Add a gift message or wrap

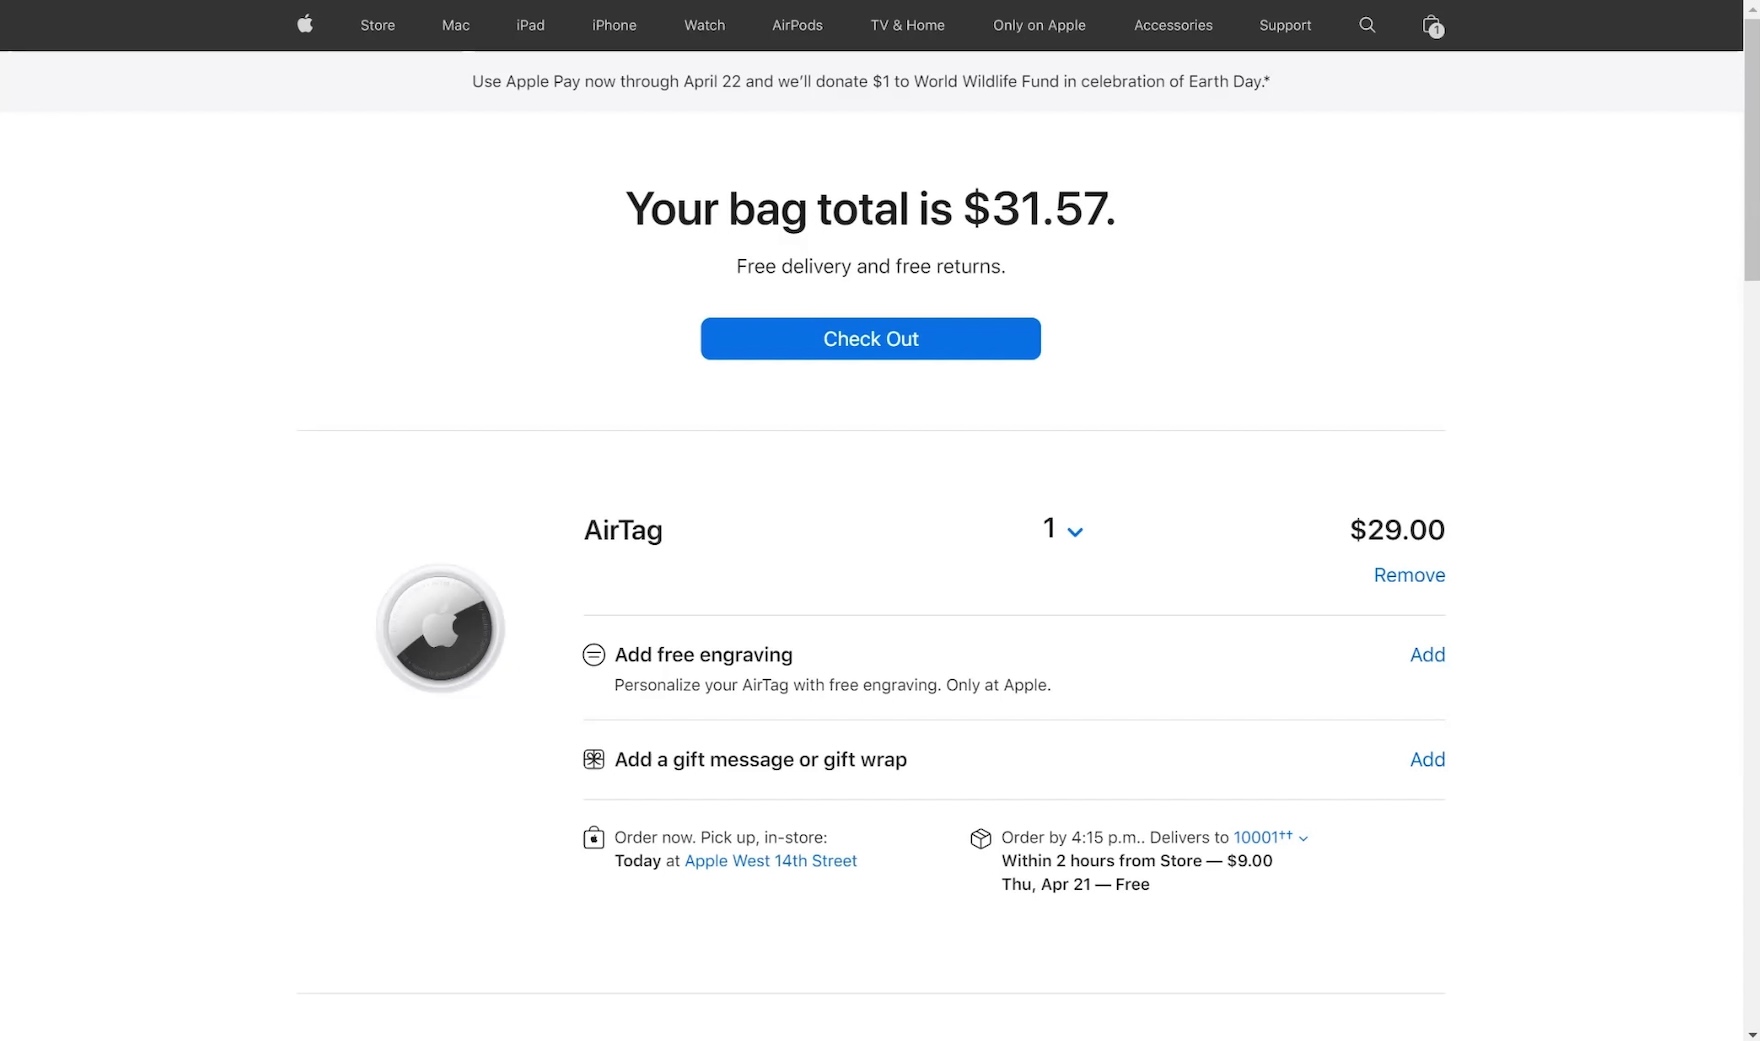tap(1427, 760)
